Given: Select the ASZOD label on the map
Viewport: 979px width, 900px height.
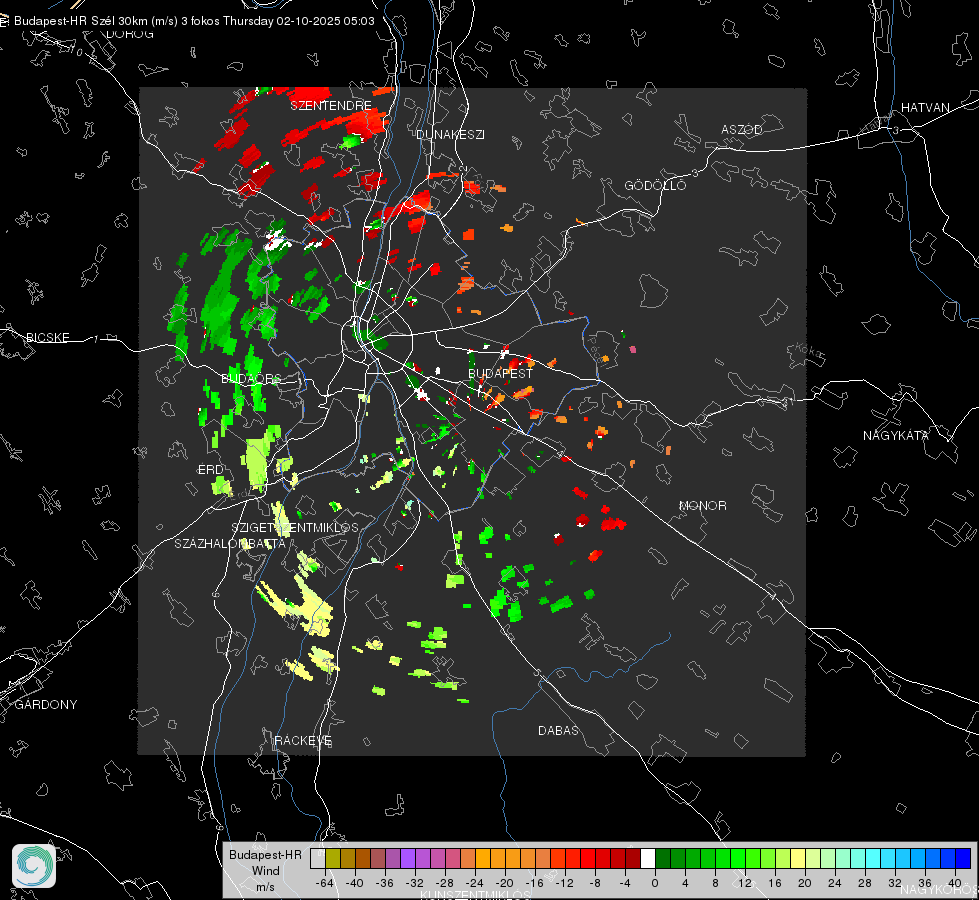Looking at the screenshot, I should pos(742,129).
